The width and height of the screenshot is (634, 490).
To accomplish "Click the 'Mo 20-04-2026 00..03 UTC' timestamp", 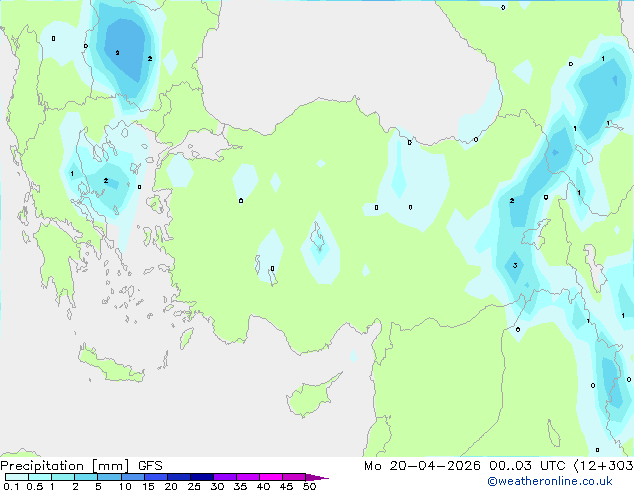I will (x=465, y=466).
